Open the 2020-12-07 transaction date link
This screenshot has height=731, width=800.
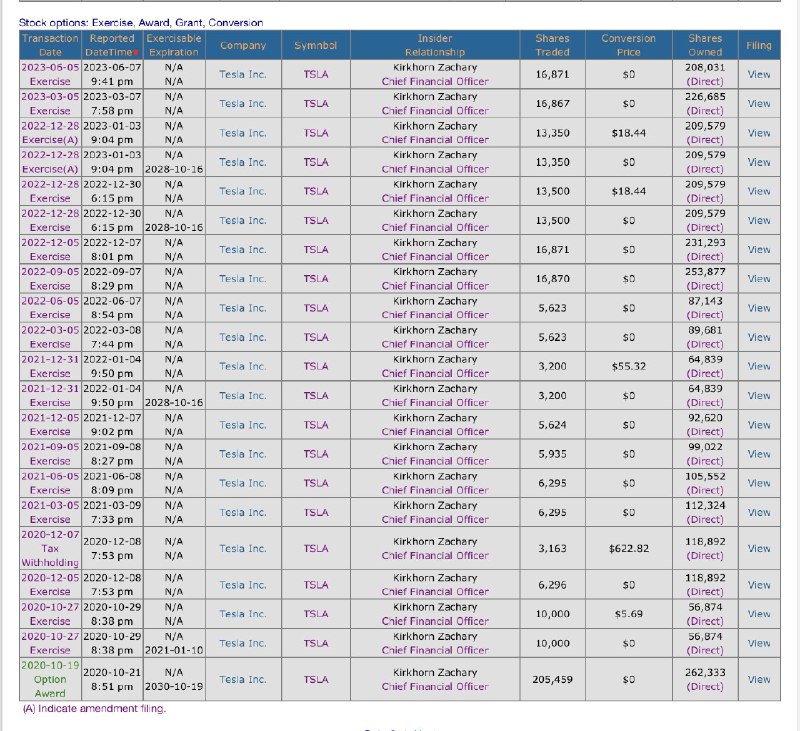50,535
